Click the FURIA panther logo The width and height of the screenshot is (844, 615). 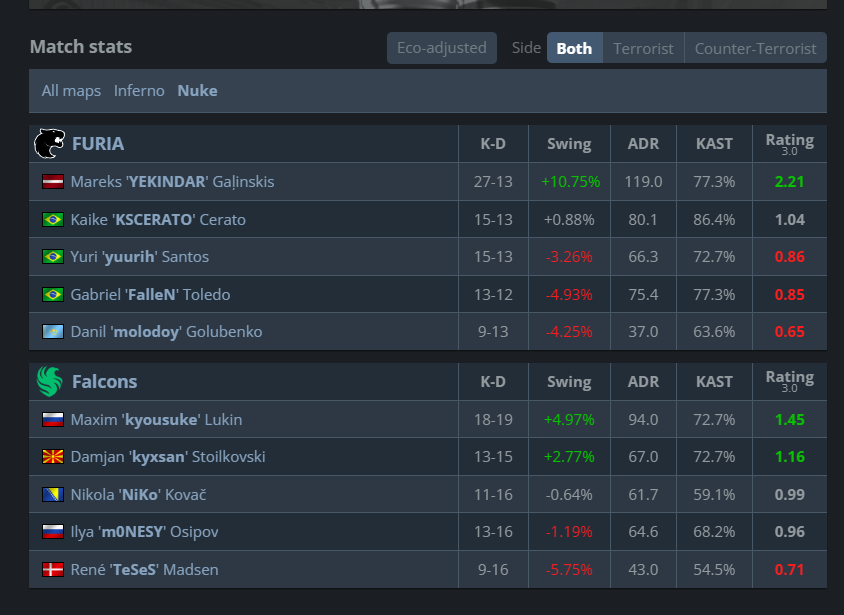pos(50,143)
